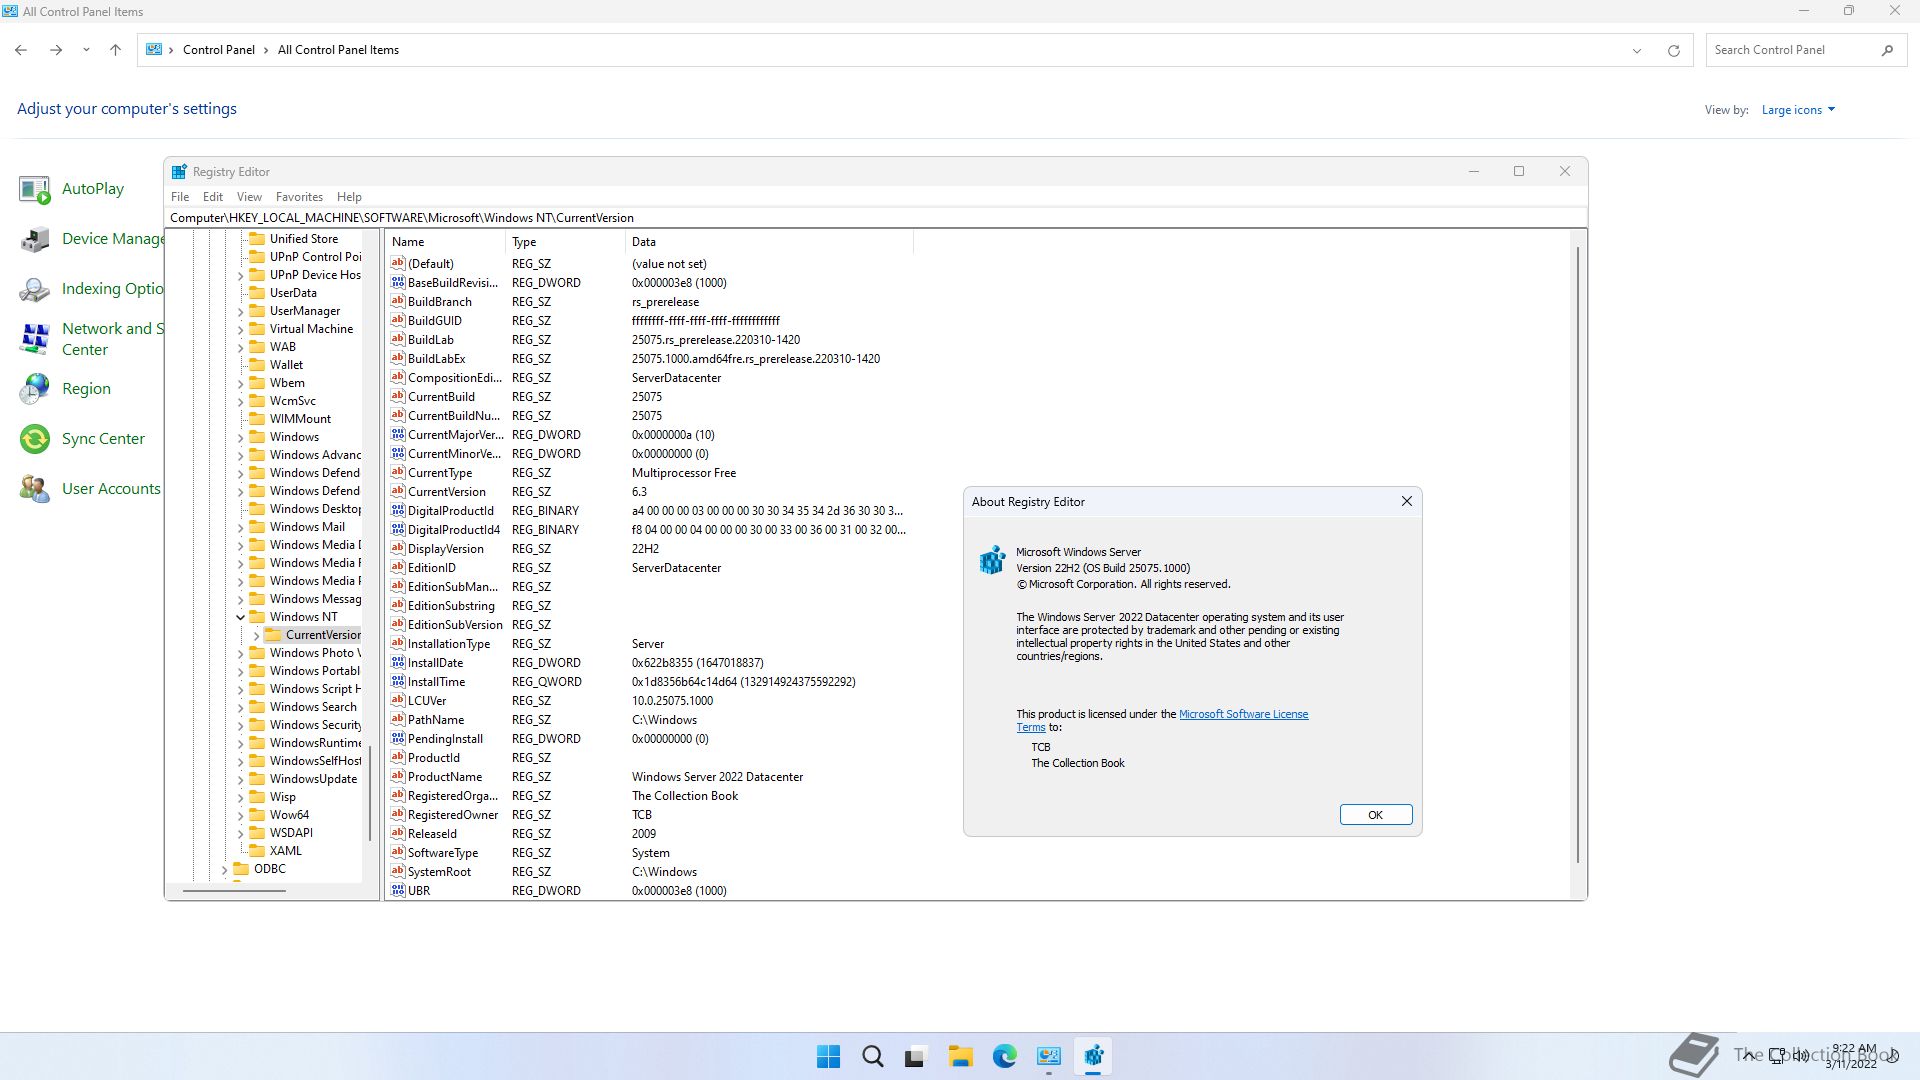Click the values pane vertical scrollbar
The height and width of the screenshot is (1080, 1920).
[x=1578, y=555]
